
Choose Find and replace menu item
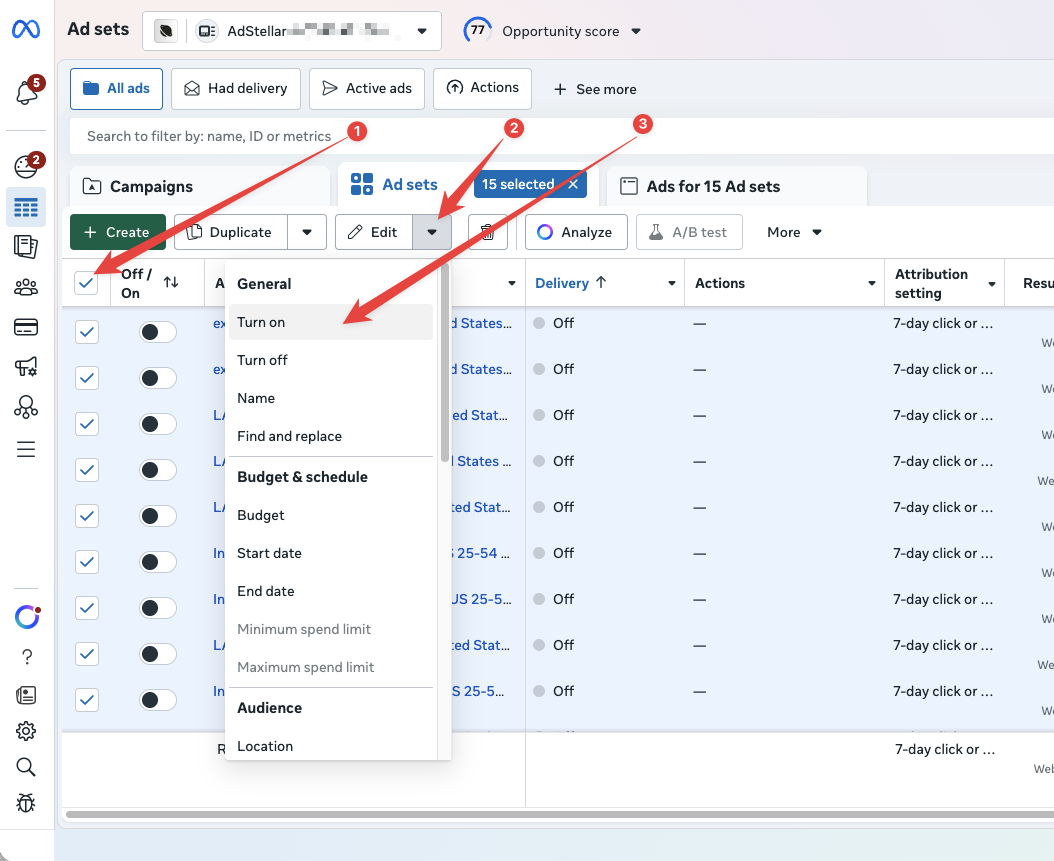coord(331,436)
